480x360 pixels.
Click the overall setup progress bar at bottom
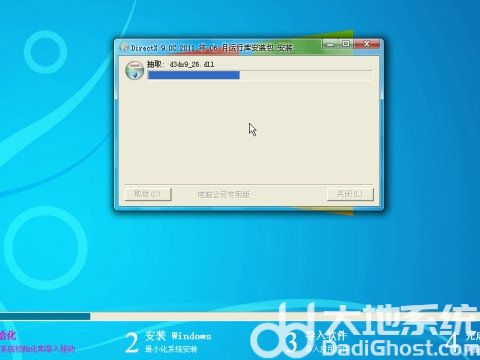[x=240, y=316]
